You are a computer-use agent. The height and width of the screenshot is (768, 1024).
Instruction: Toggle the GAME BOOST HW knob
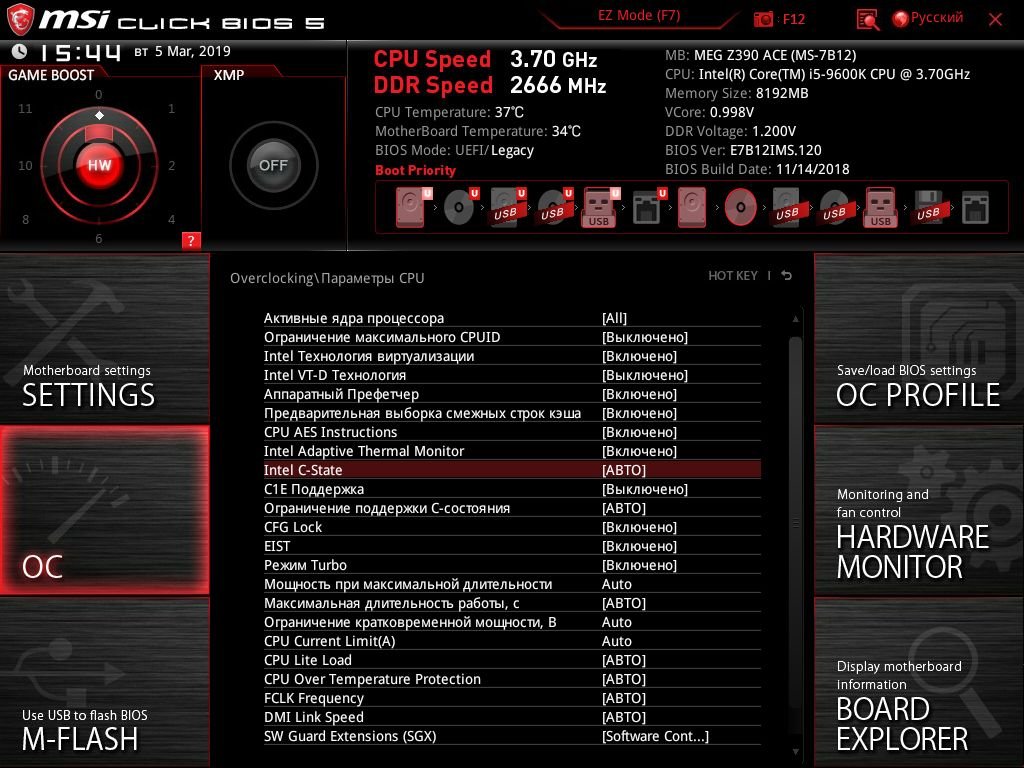pos(99,165)
